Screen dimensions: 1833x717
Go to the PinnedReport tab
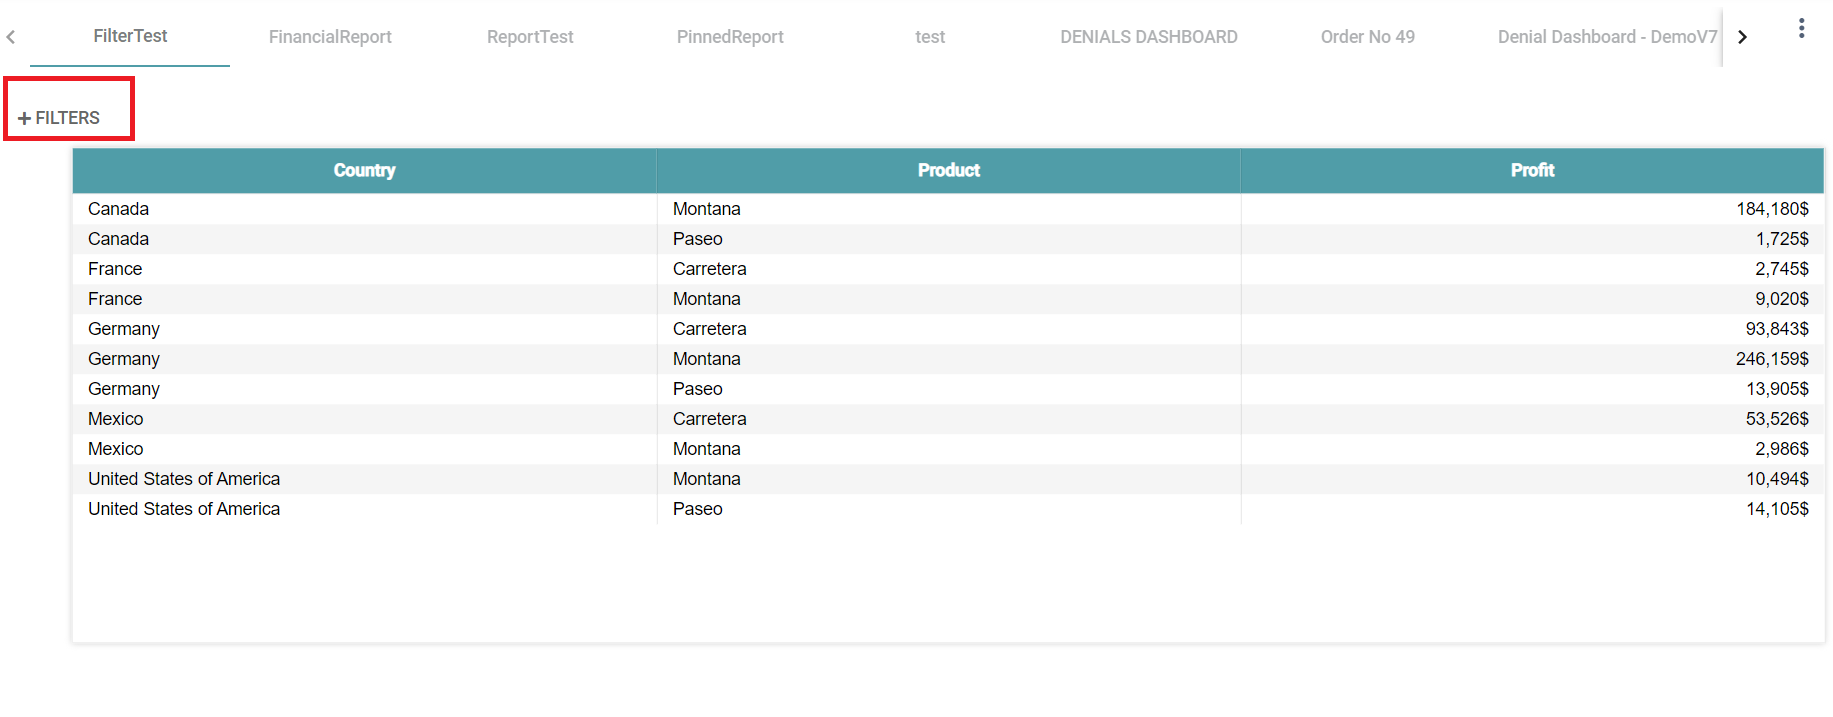click(x=730, y=37)
